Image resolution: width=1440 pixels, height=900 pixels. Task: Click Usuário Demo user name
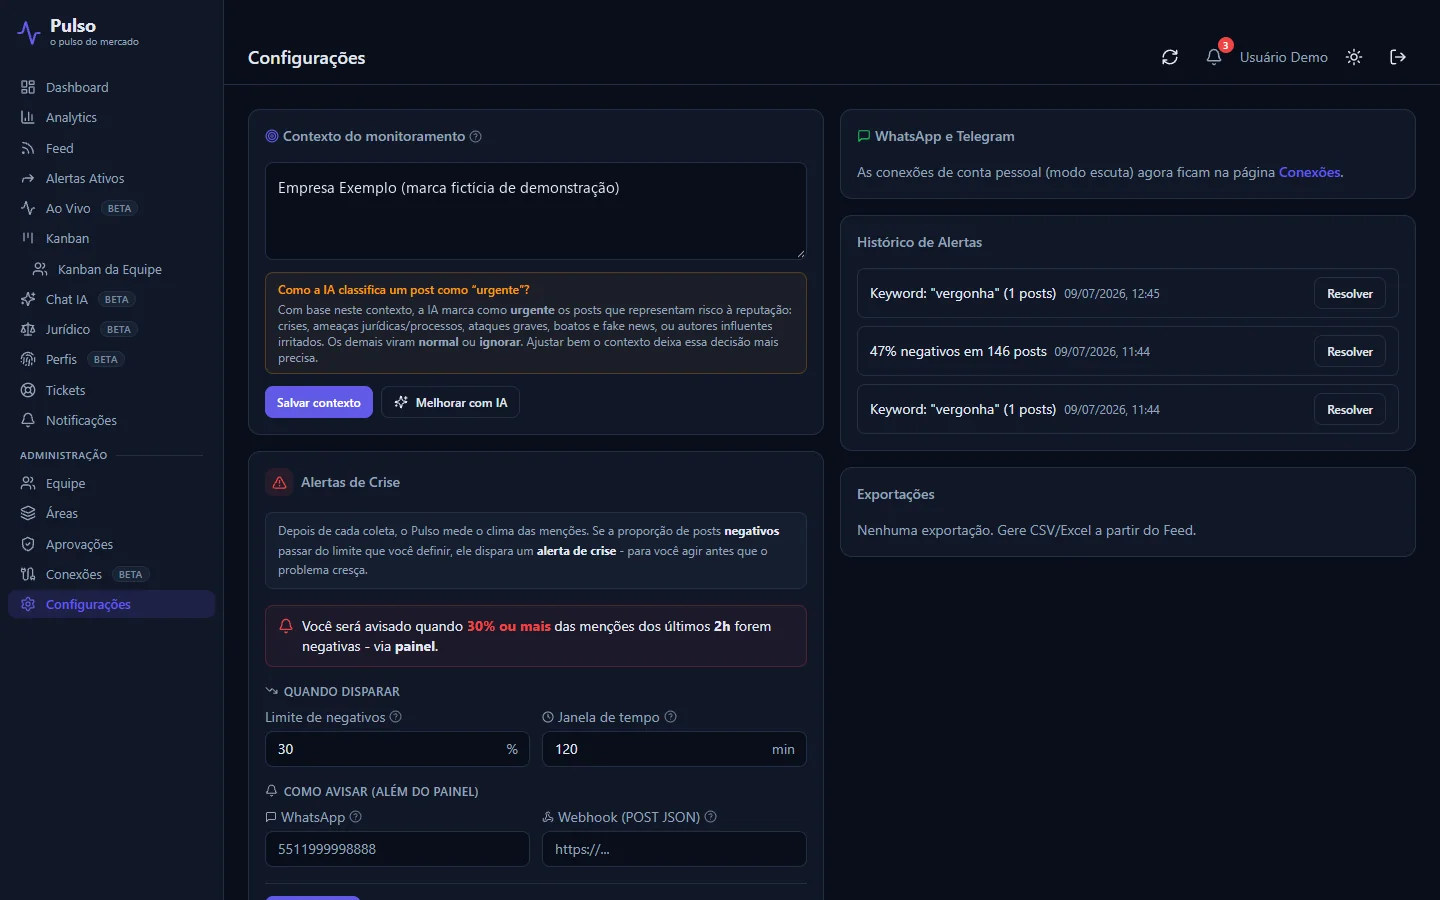pyautogui.click(x=1284, y=57)
